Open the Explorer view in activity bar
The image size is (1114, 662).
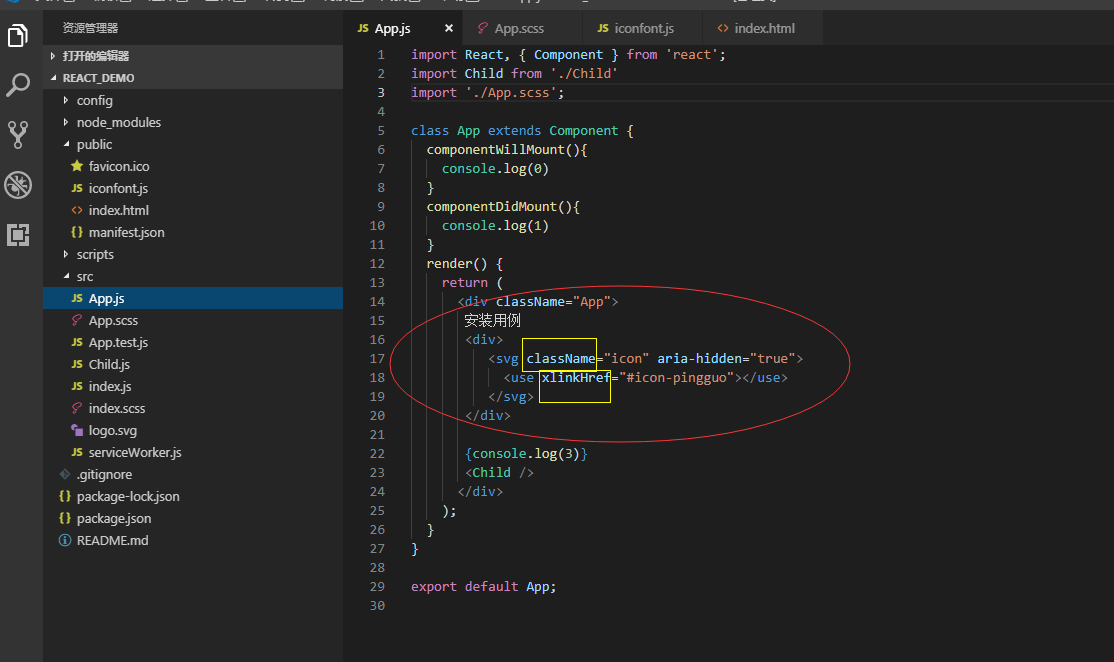coord(18,36)
